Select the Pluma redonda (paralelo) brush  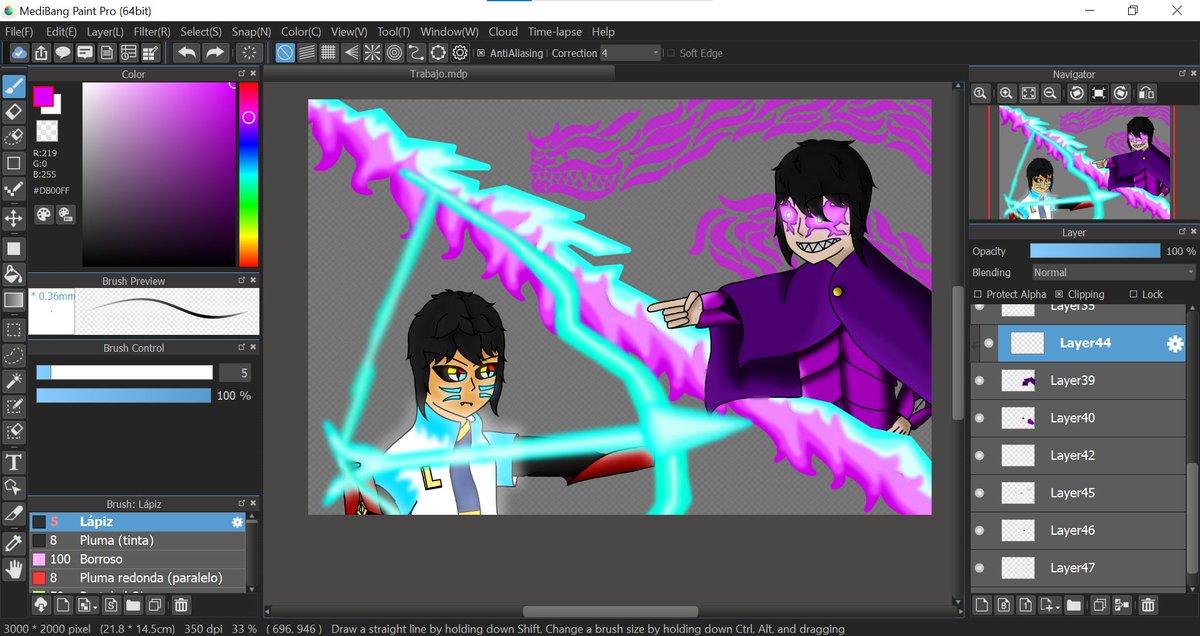coord(137,578)
